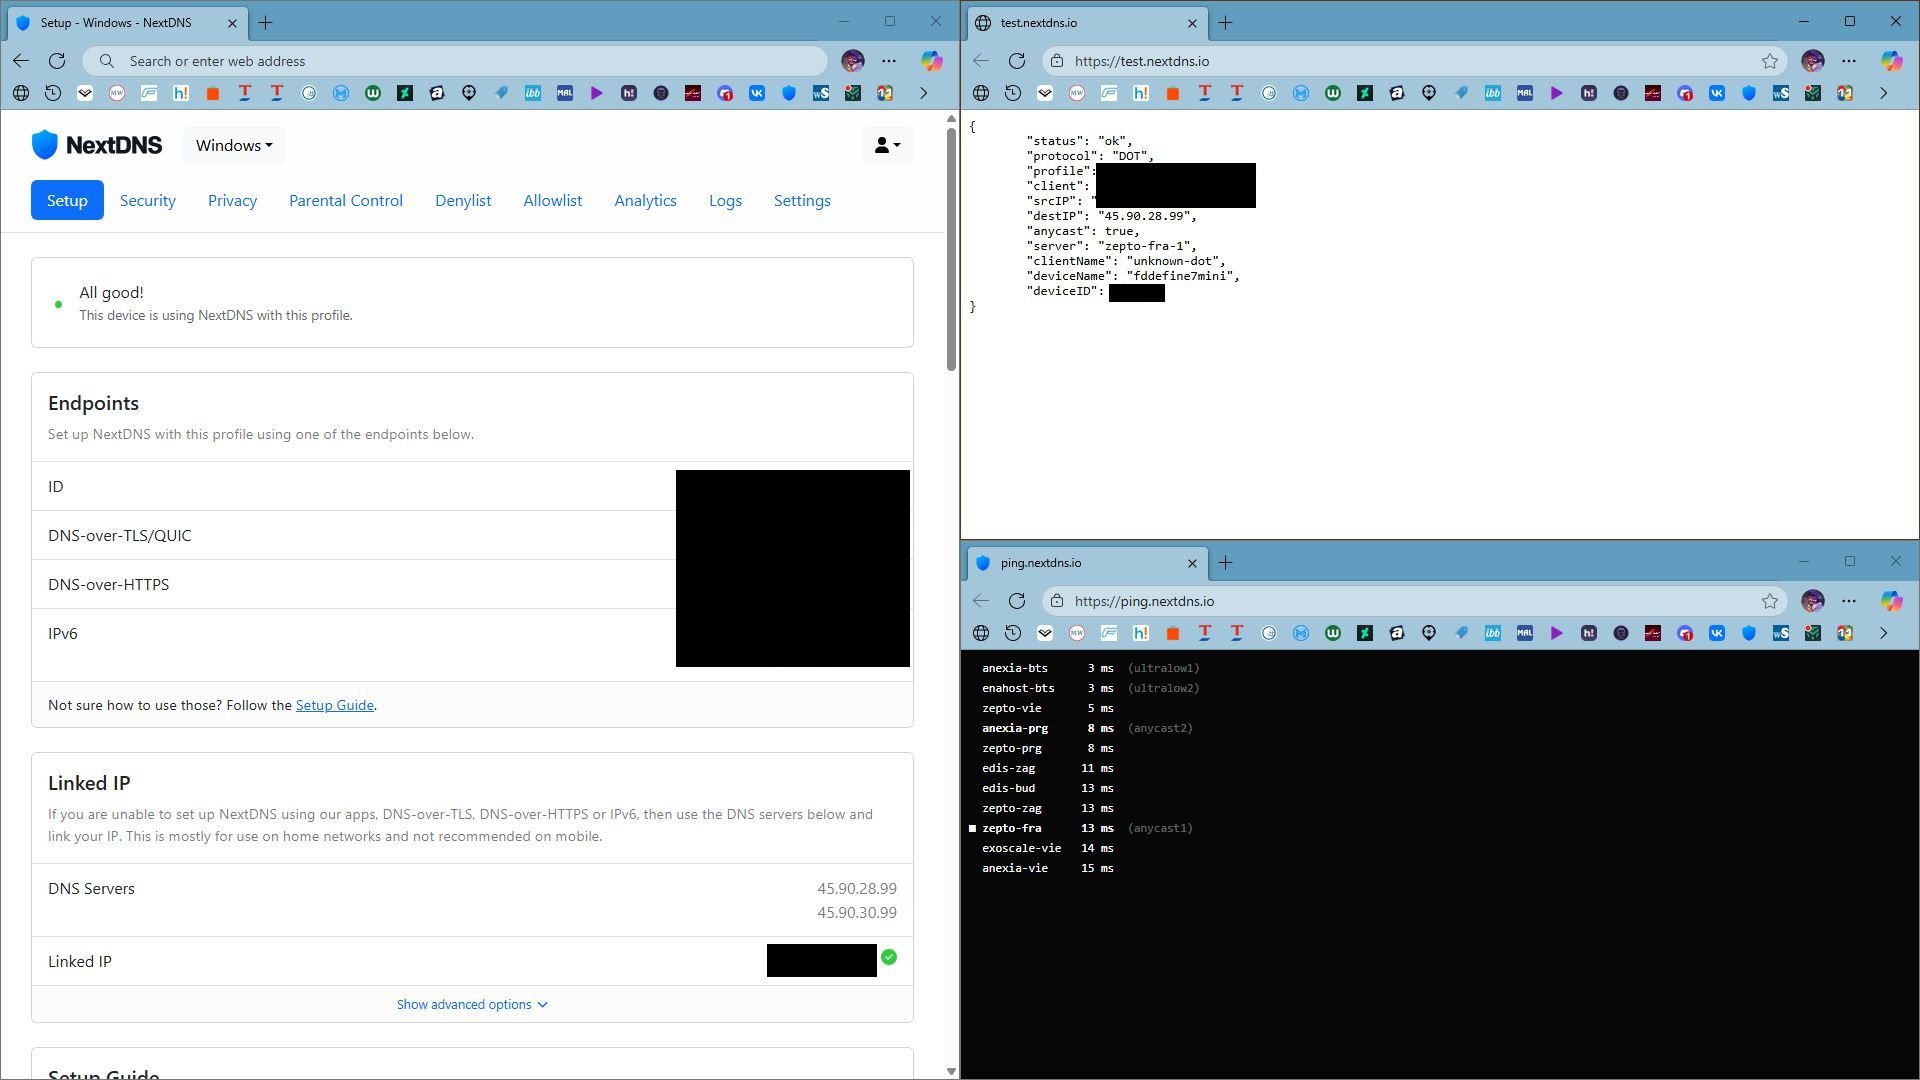Expand Show advanced options under Linked IP
1920x1080 pixels.
pos(472,1004)
